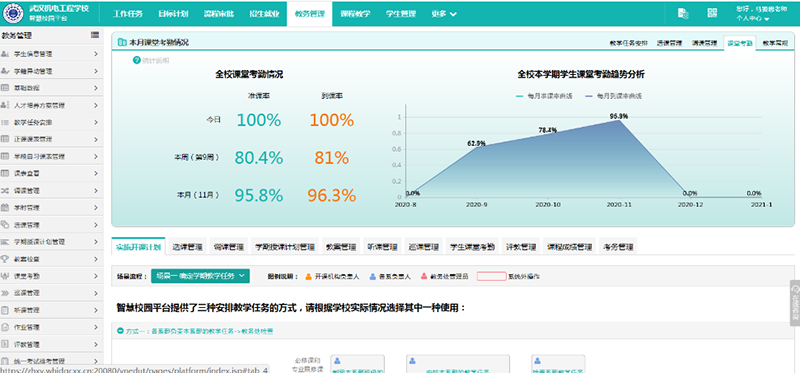Open the 更多 menu in top navigation

click(x=443, y=14)
